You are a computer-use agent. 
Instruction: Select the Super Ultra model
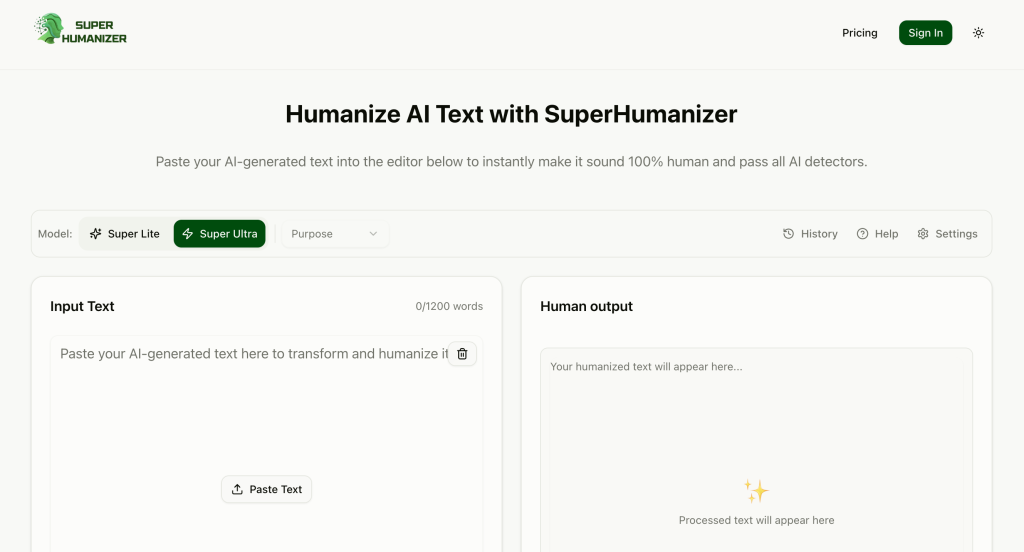[x=219, y=234]
